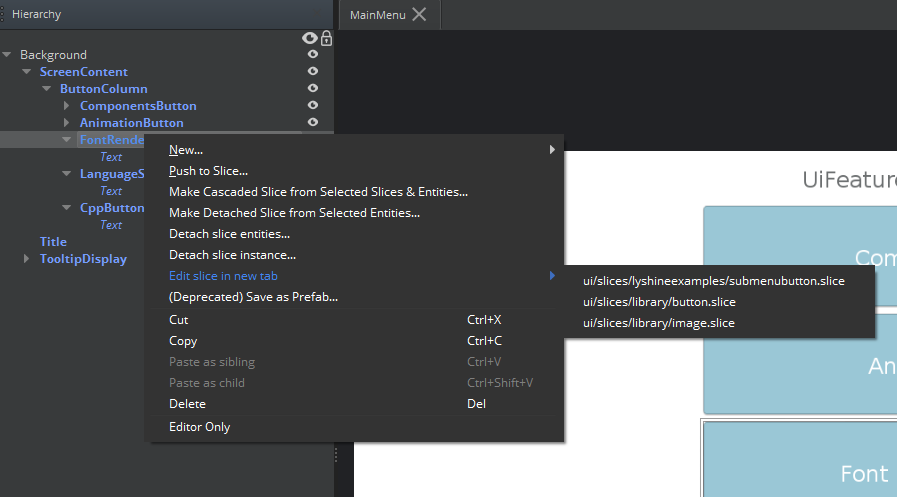Choose submenubutton.slice from the slice submenu
Image resolution: width=897 pixels, height=497 pixels.
coord(713,281)
